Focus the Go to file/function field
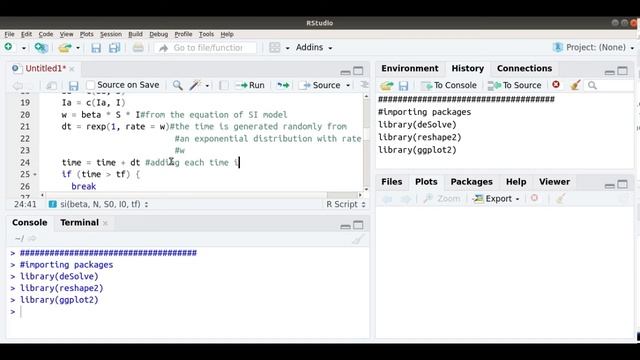The image size is (640, 360). [x=205, y=48]
